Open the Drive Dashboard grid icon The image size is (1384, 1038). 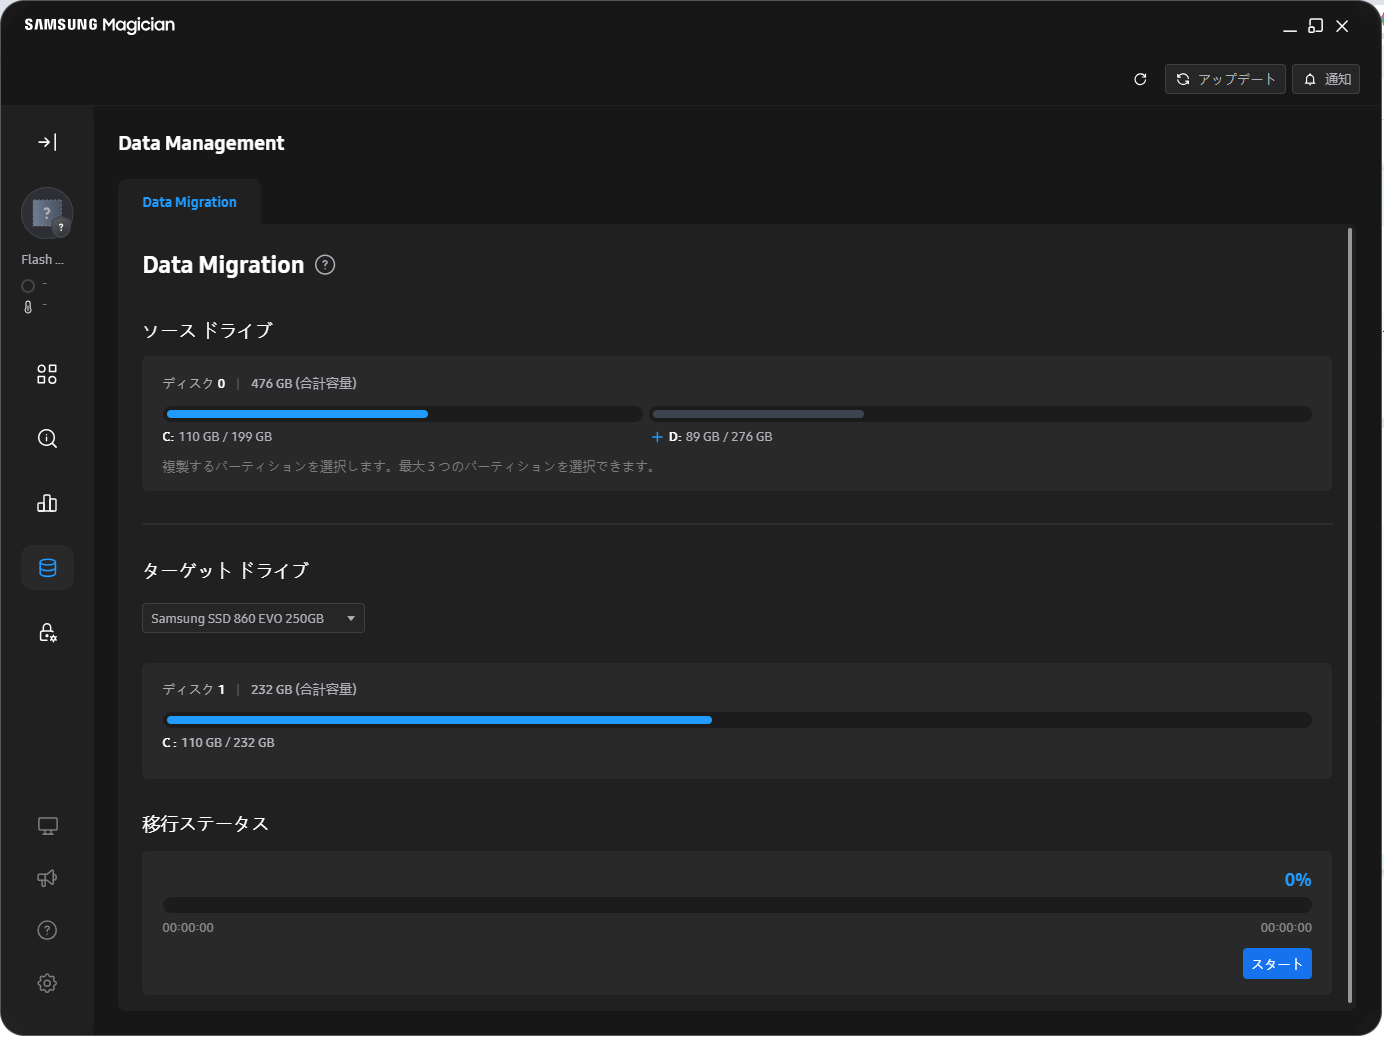click(47, 374)
